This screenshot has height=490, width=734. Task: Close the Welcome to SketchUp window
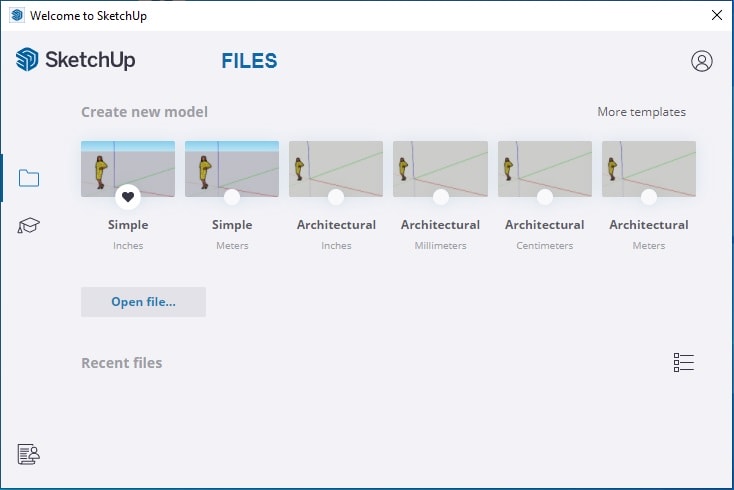pyautogui.click(x=717, y=15)
